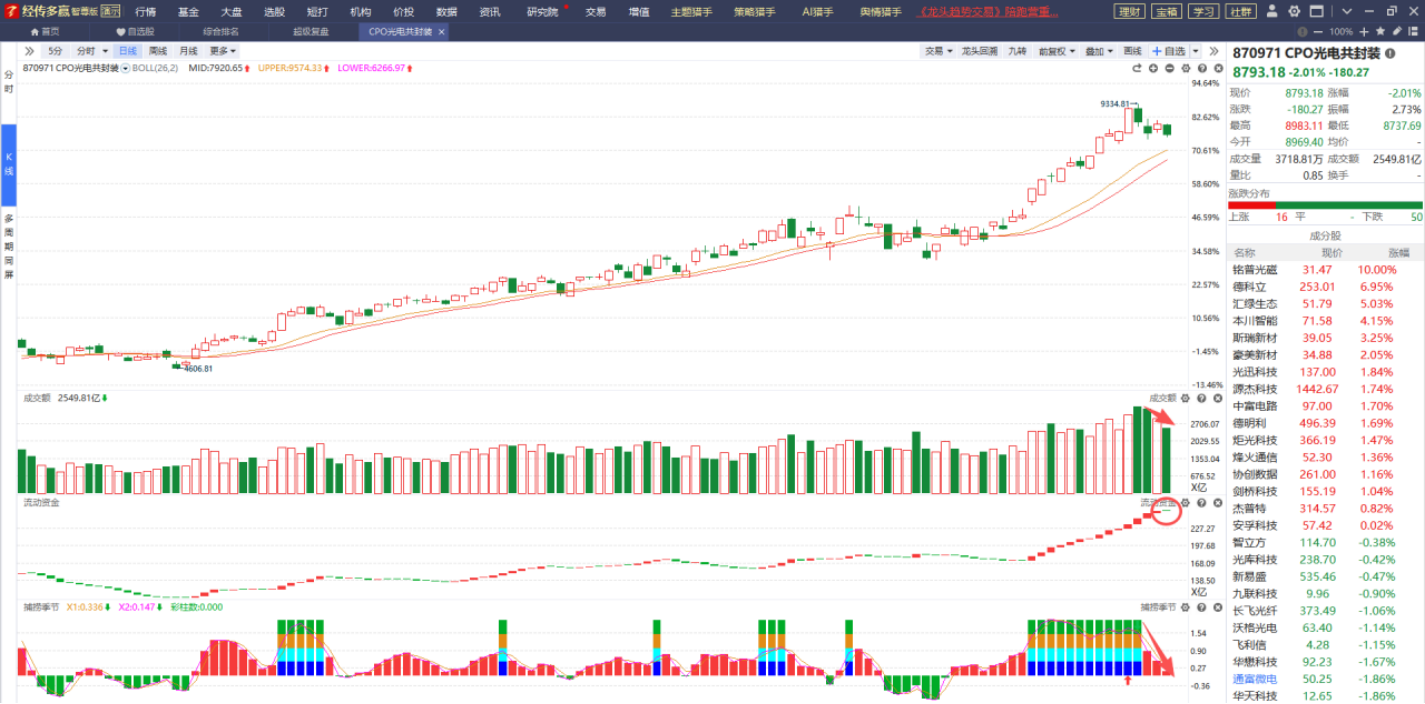
Task: Switch to the vertical 分时 view tab
Action: (8, 82)
